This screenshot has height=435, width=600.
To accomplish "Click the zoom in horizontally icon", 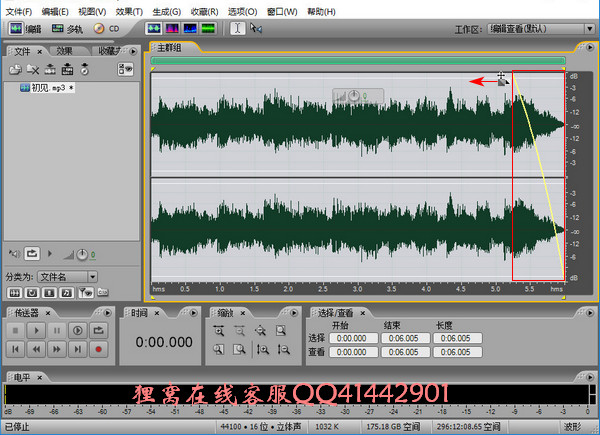I will (218, 331).
